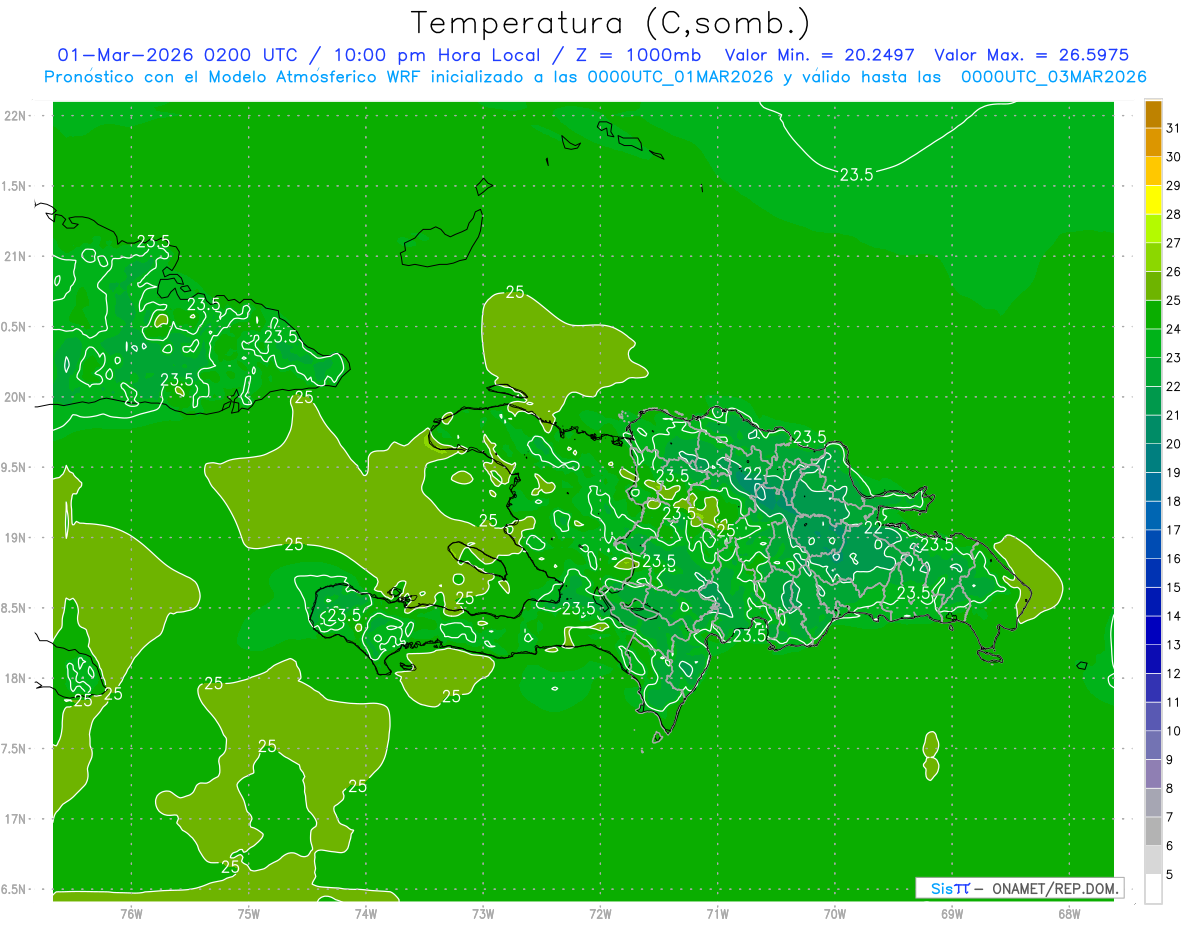
Task: Click the '68W' longitude axis label
Action: pyautogui.click(x=1068, y=913)
